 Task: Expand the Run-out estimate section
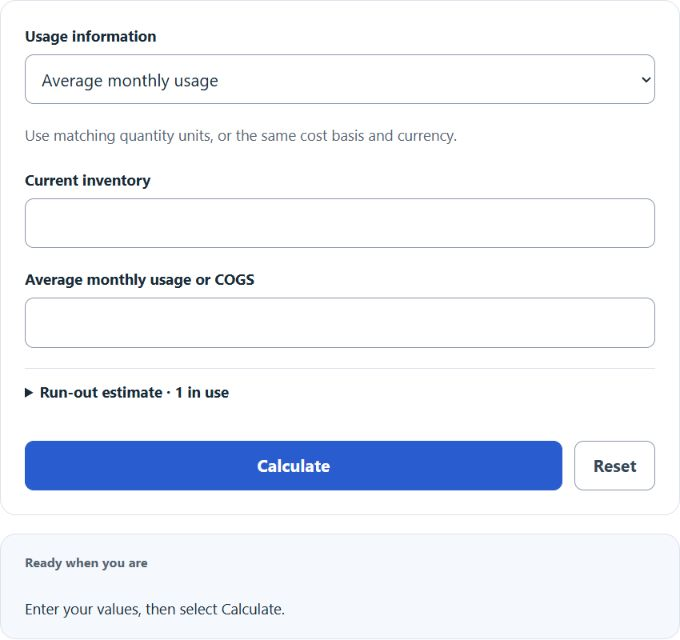click(127, 392)
